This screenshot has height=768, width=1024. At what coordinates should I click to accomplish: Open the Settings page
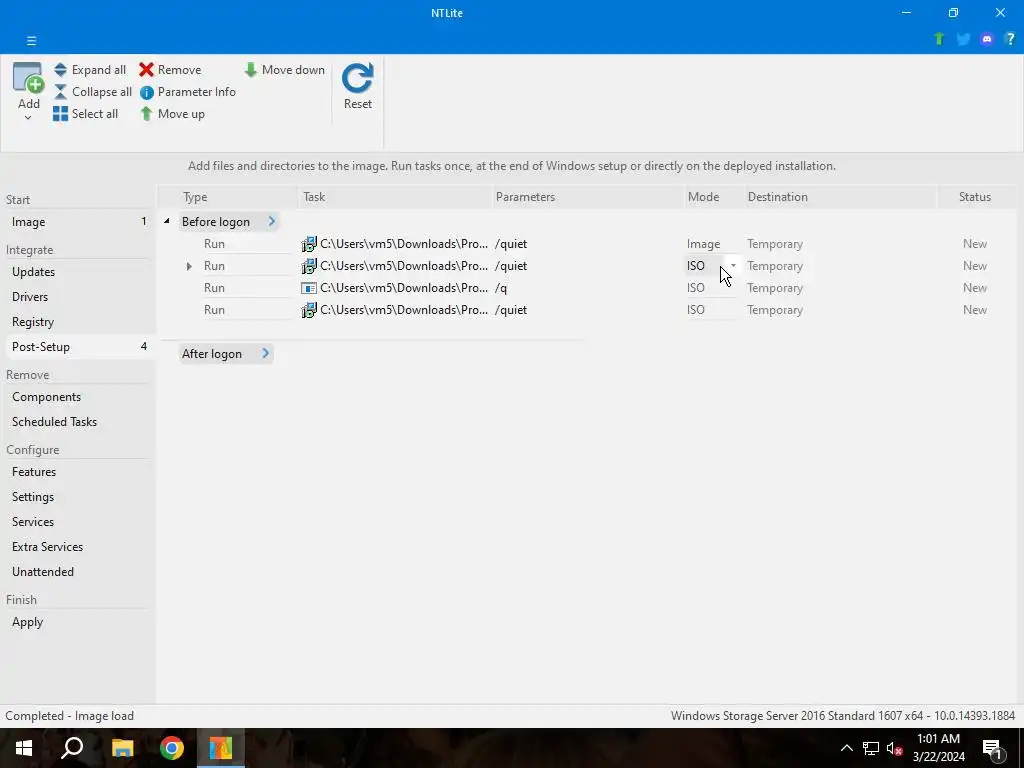point(78,497)
